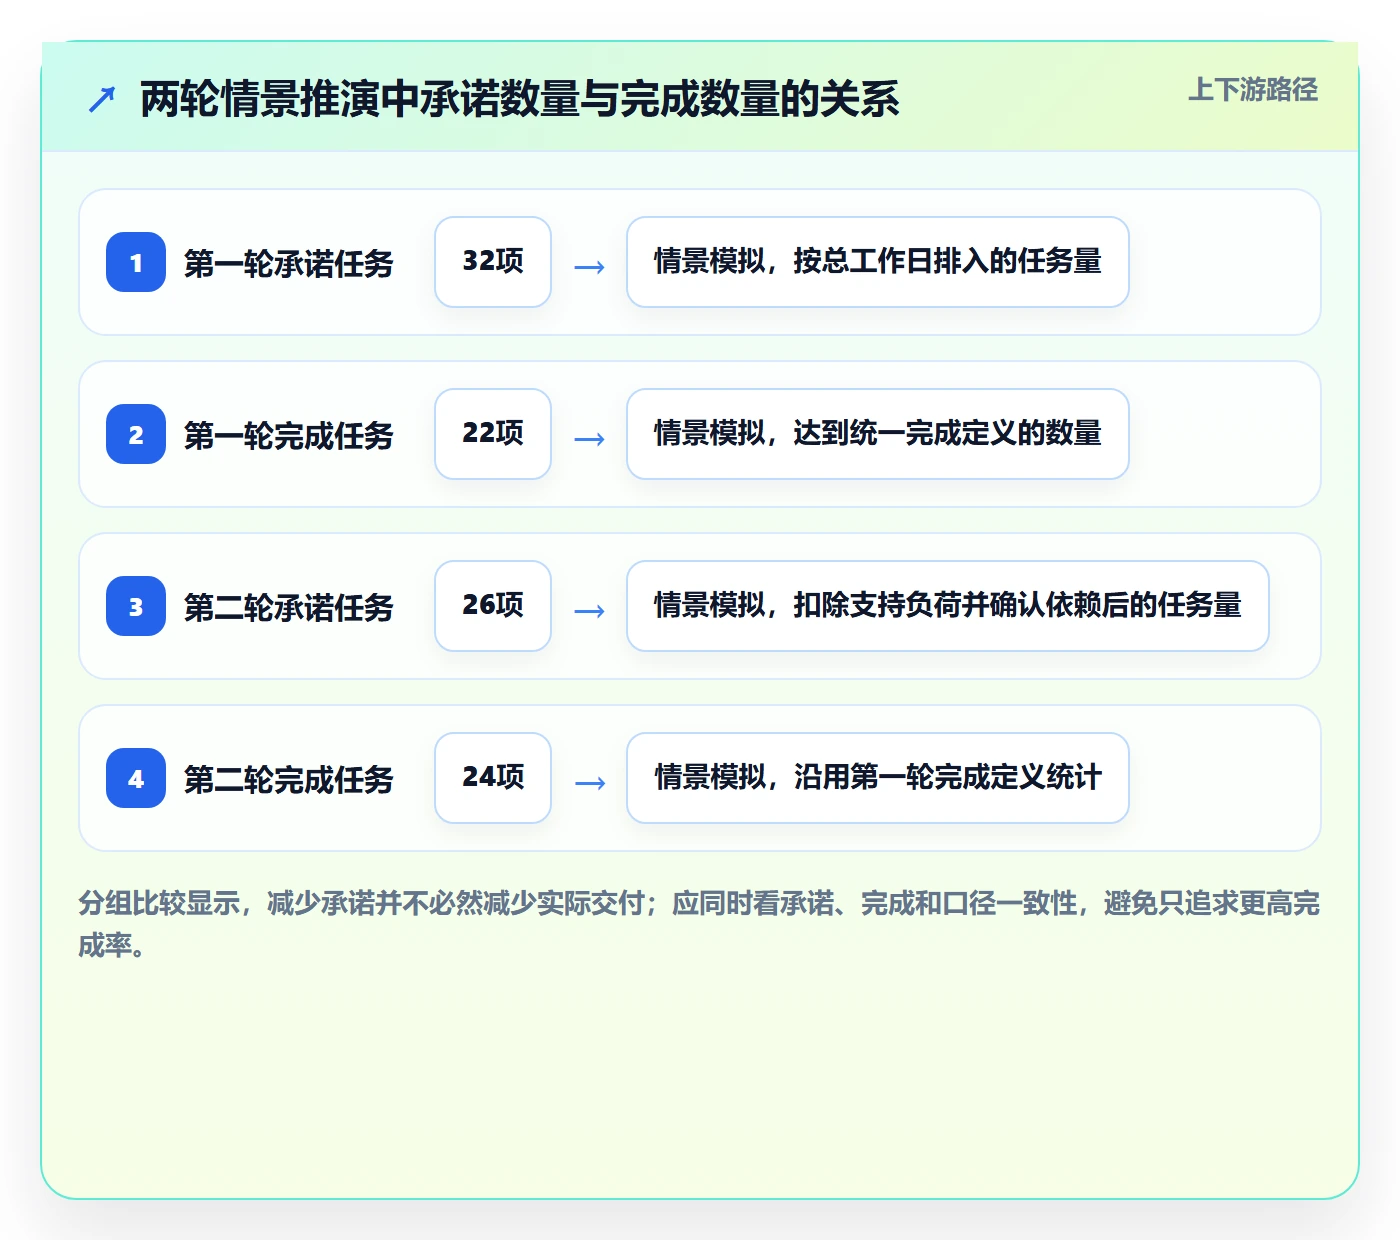Click the arrow after the 32项 value
This screenshot has width=1400, height=1240.
[x=590, y=266]
